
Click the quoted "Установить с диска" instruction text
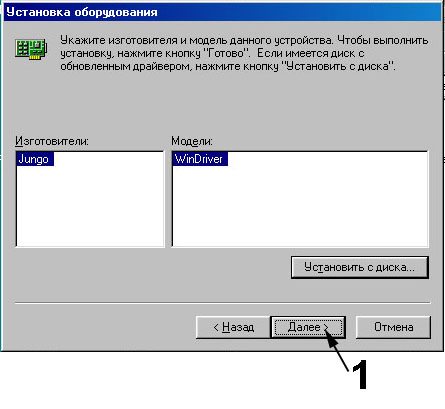coord(338,66)
